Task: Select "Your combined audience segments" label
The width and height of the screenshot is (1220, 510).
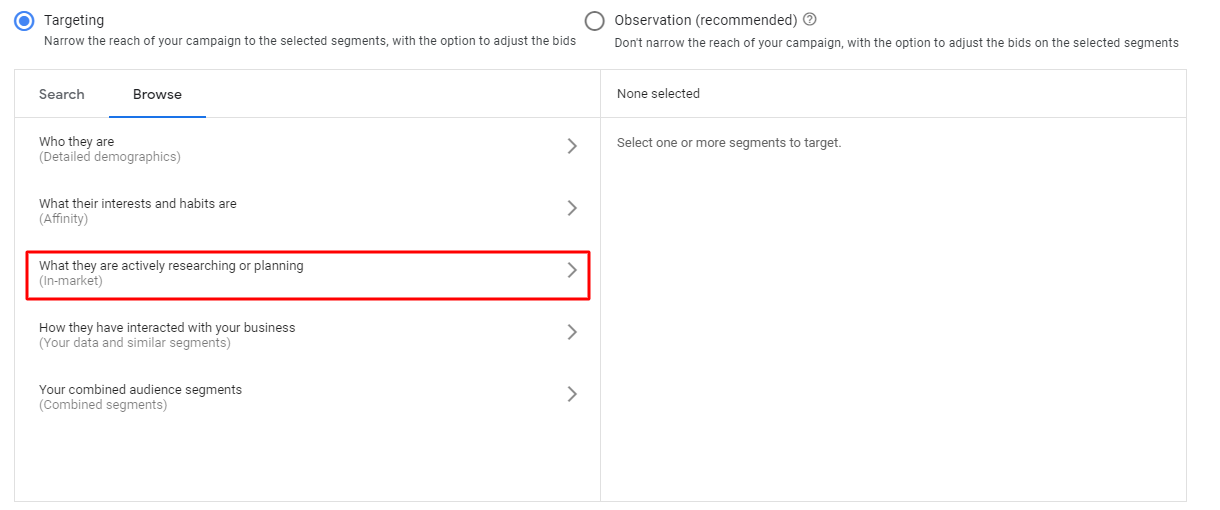Action: coord(140,390)
